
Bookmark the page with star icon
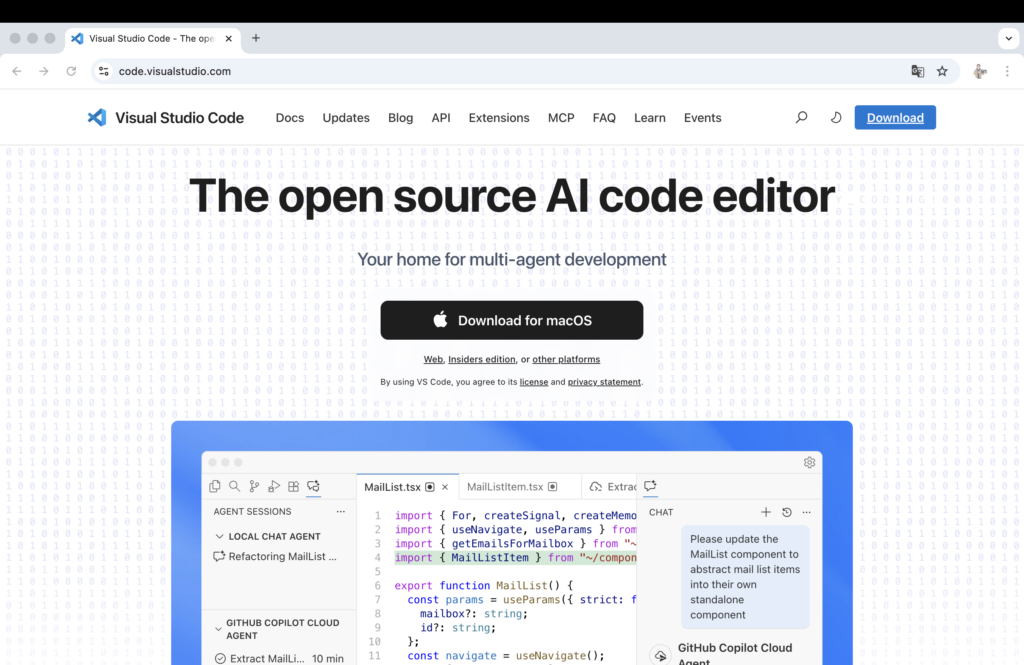click(942, 71)
